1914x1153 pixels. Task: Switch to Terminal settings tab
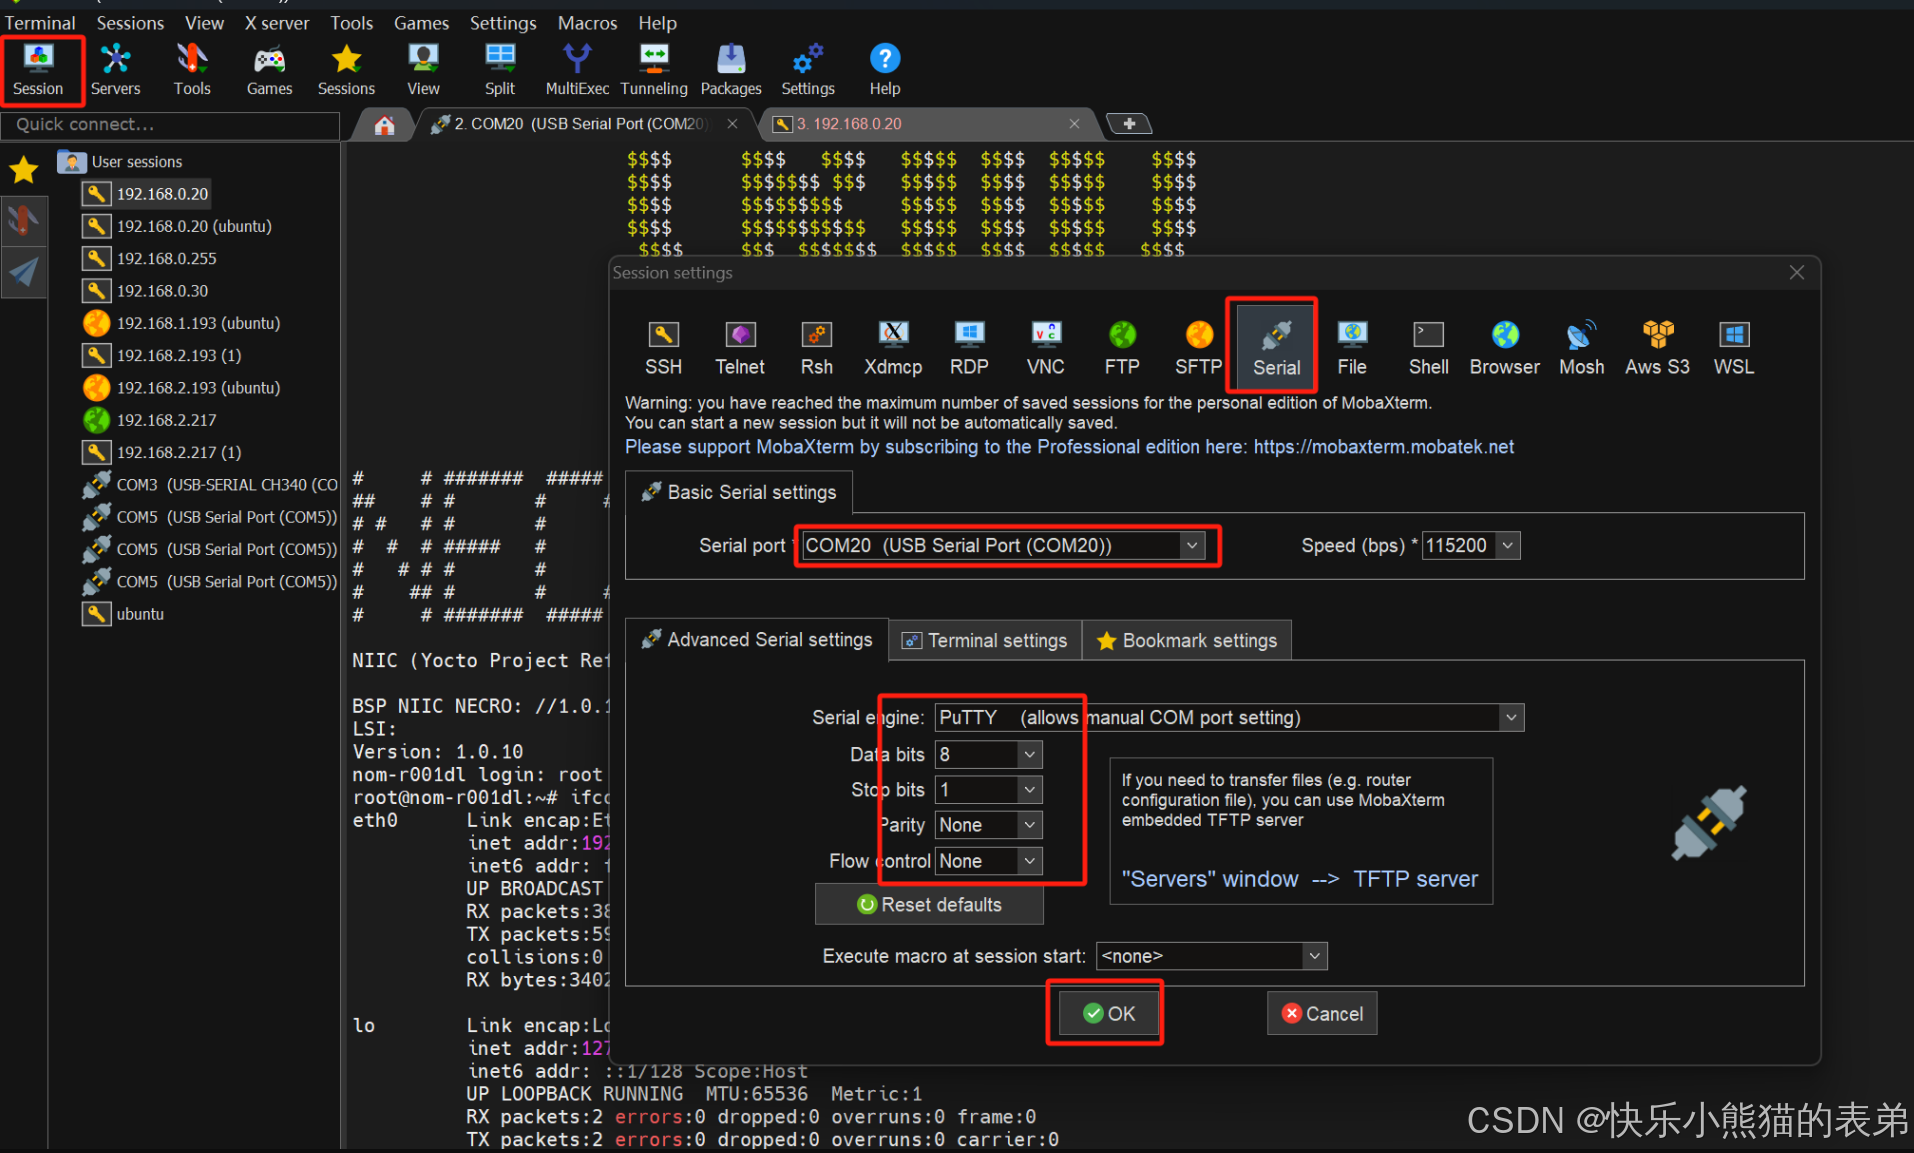(985, 641)
